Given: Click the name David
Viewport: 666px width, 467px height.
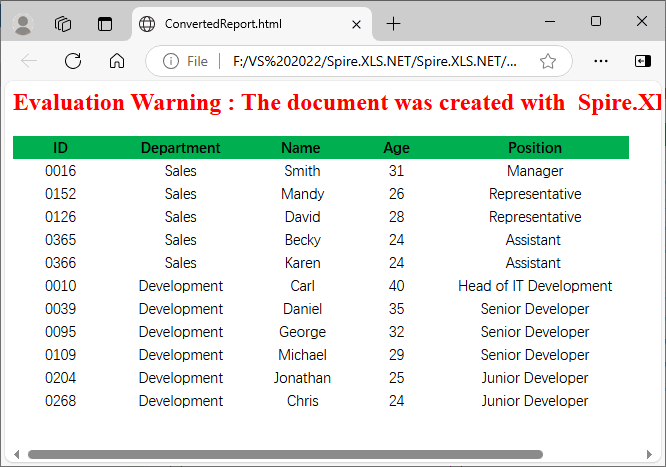Looking at the screenshot, I should 302,217.
